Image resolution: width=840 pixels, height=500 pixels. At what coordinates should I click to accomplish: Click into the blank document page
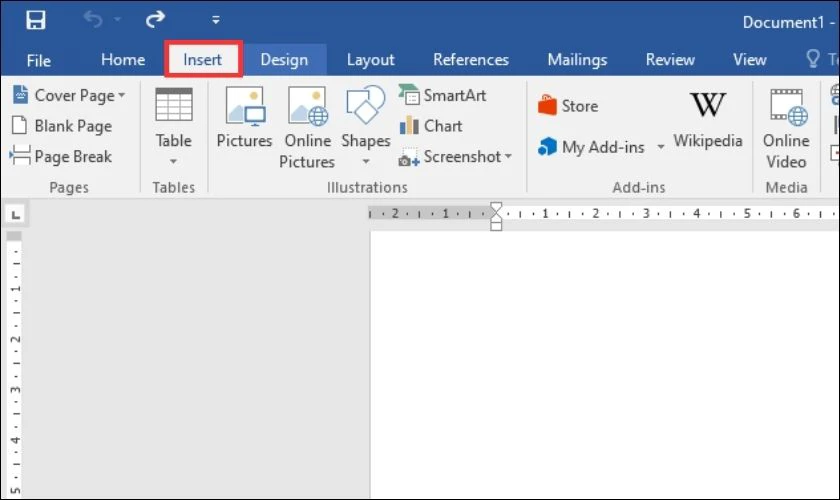(x=604, y=364)
